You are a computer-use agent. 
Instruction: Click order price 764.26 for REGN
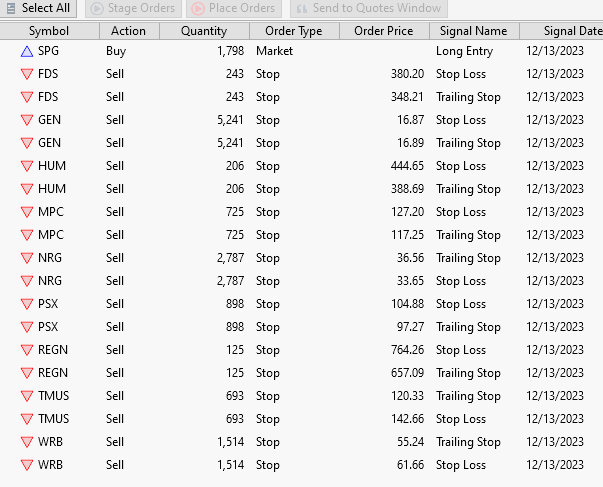pos(407,350)
